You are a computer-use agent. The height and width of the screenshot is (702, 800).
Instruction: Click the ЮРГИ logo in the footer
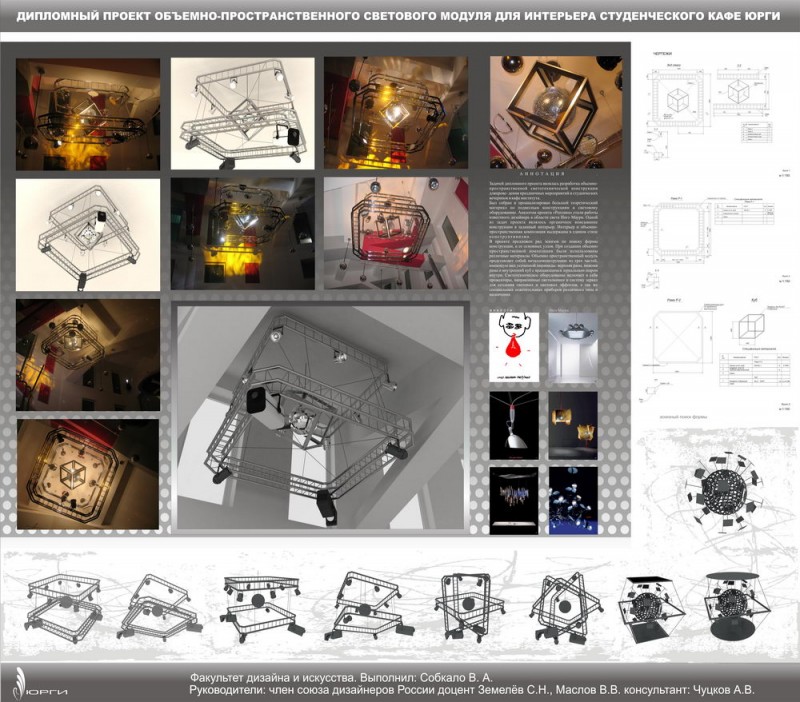pos(40,684)
